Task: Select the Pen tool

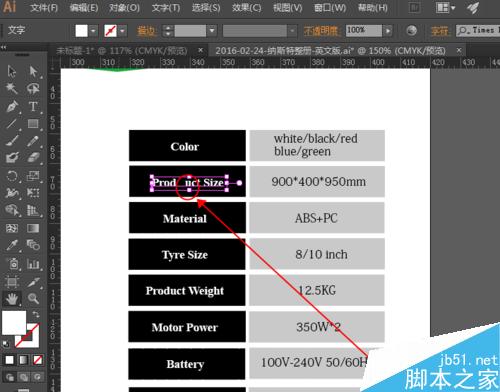Action: click(12, 106)
